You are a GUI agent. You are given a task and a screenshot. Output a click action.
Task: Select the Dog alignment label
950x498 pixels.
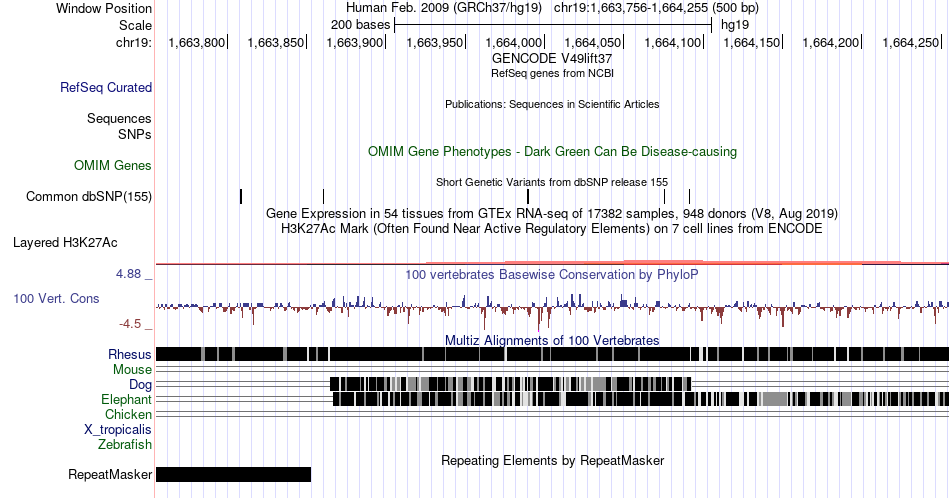[141, 384]
